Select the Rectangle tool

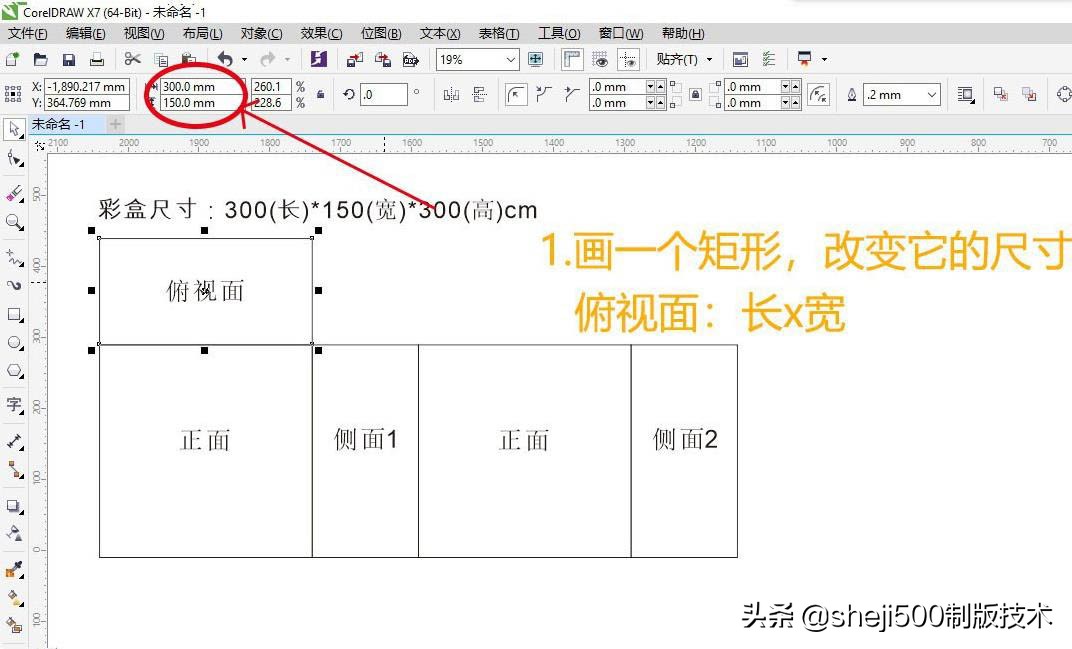click(x=14, y=315)
